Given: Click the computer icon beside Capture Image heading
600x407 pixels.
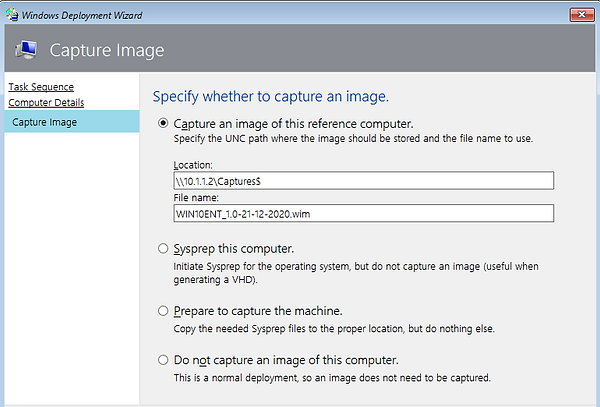Looking at the screenshot, I should click(26, 50).
